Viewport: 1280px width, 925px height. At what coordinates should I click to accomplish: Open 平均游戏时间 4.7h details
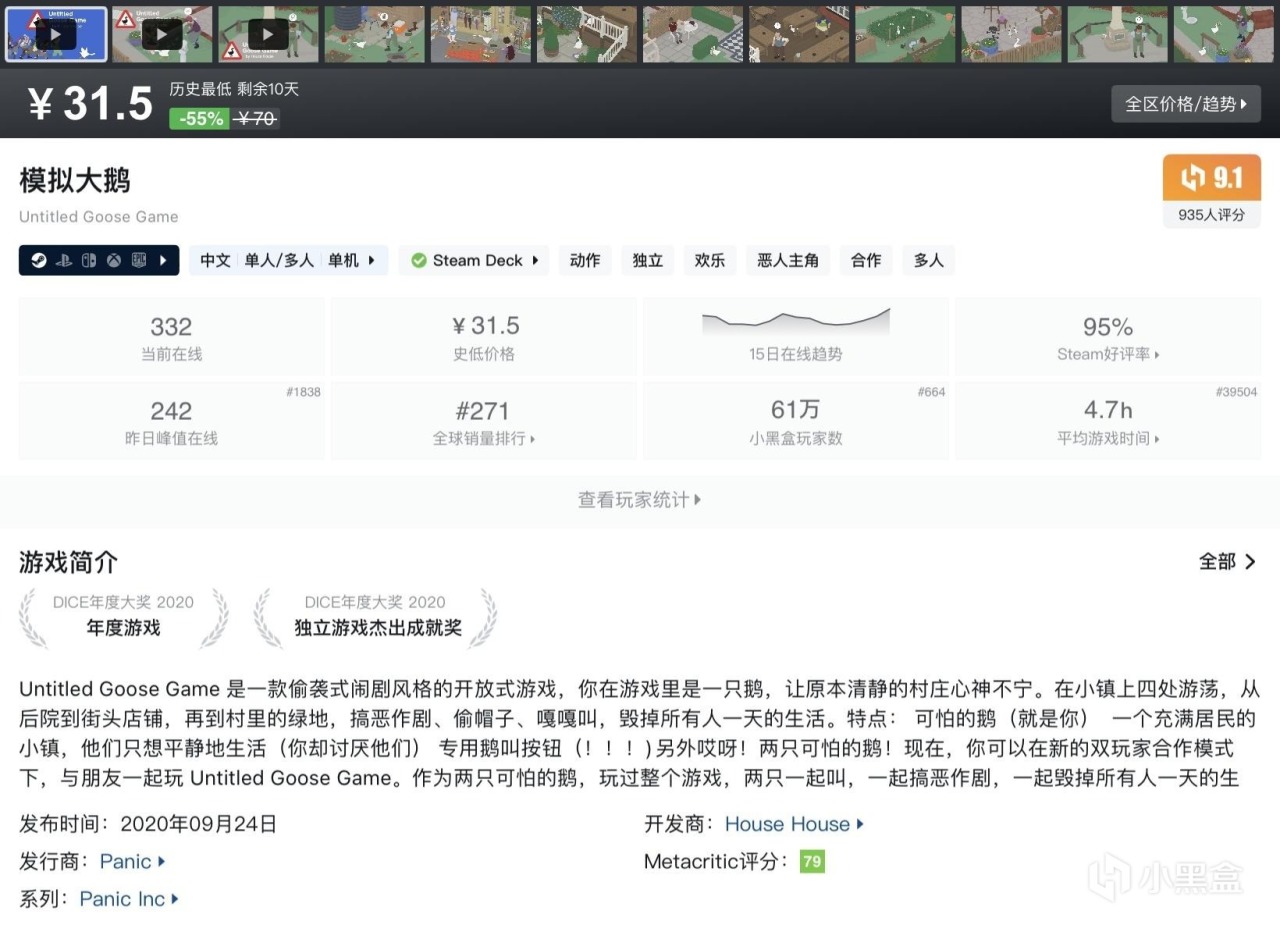click(x=1108, y=422)
